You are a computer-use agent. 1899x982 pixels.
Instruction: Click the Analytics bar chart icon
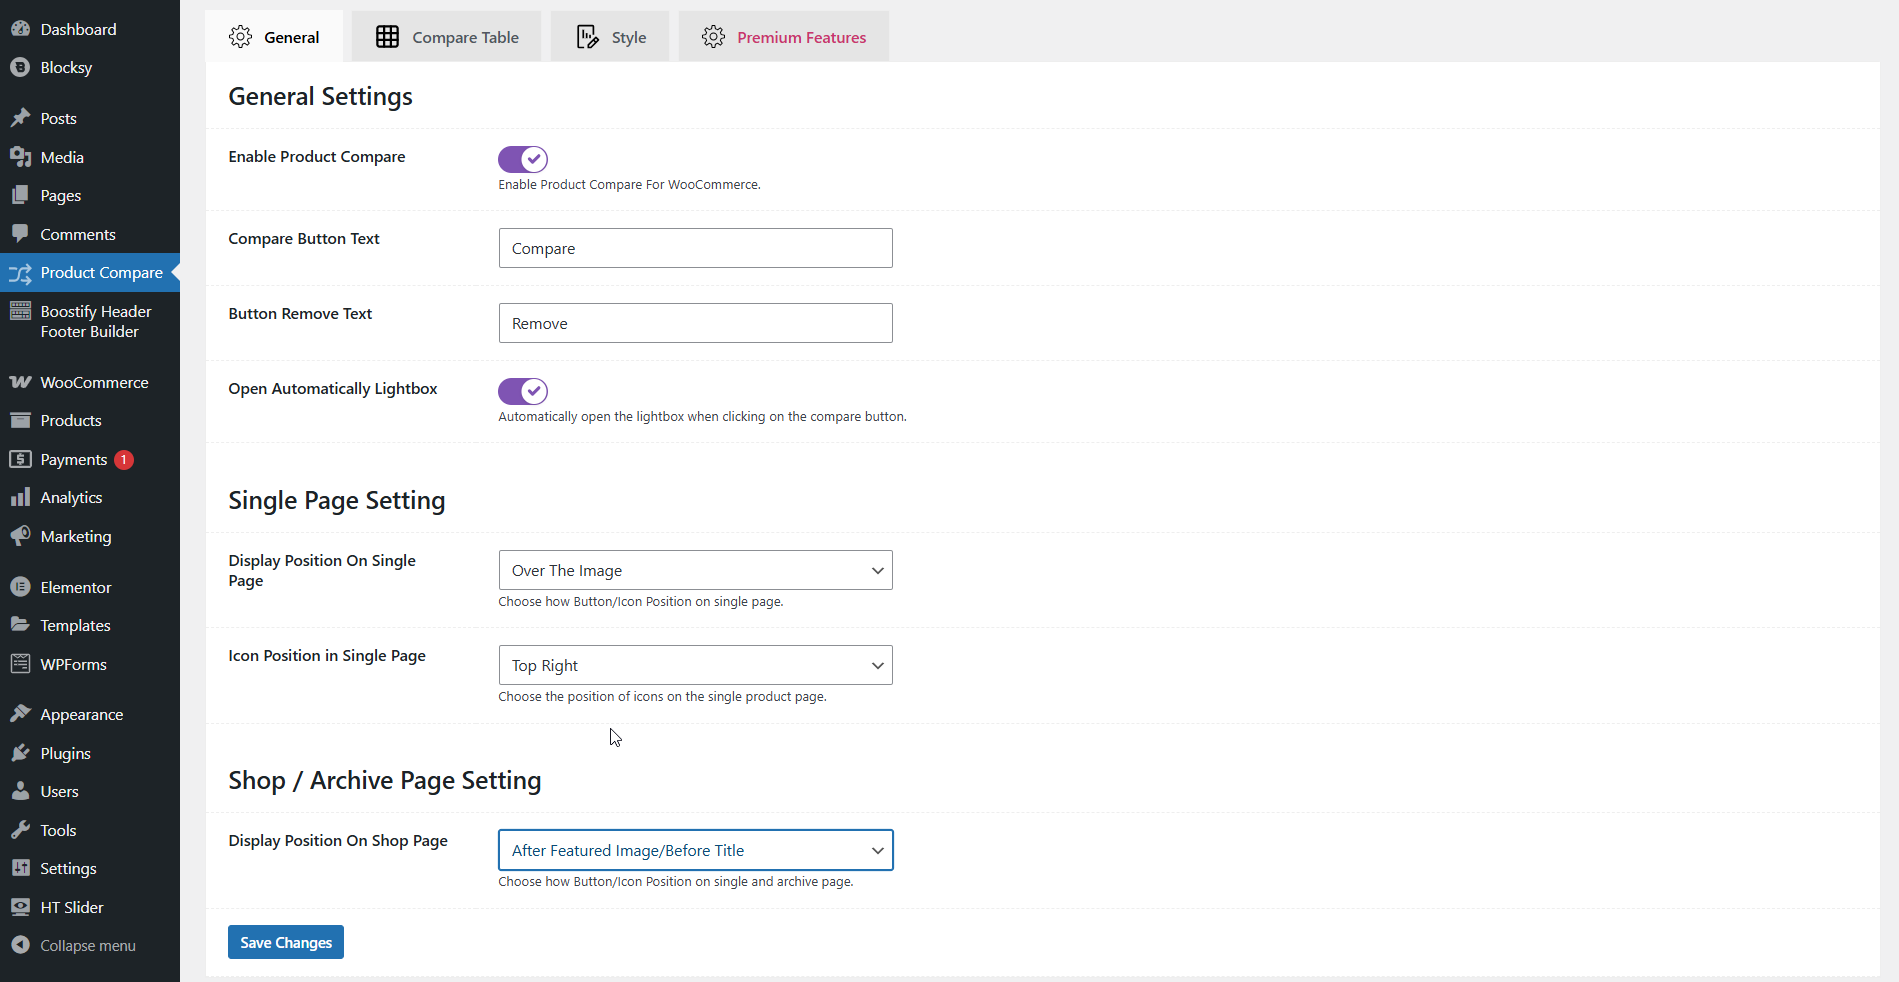(20, 497)
